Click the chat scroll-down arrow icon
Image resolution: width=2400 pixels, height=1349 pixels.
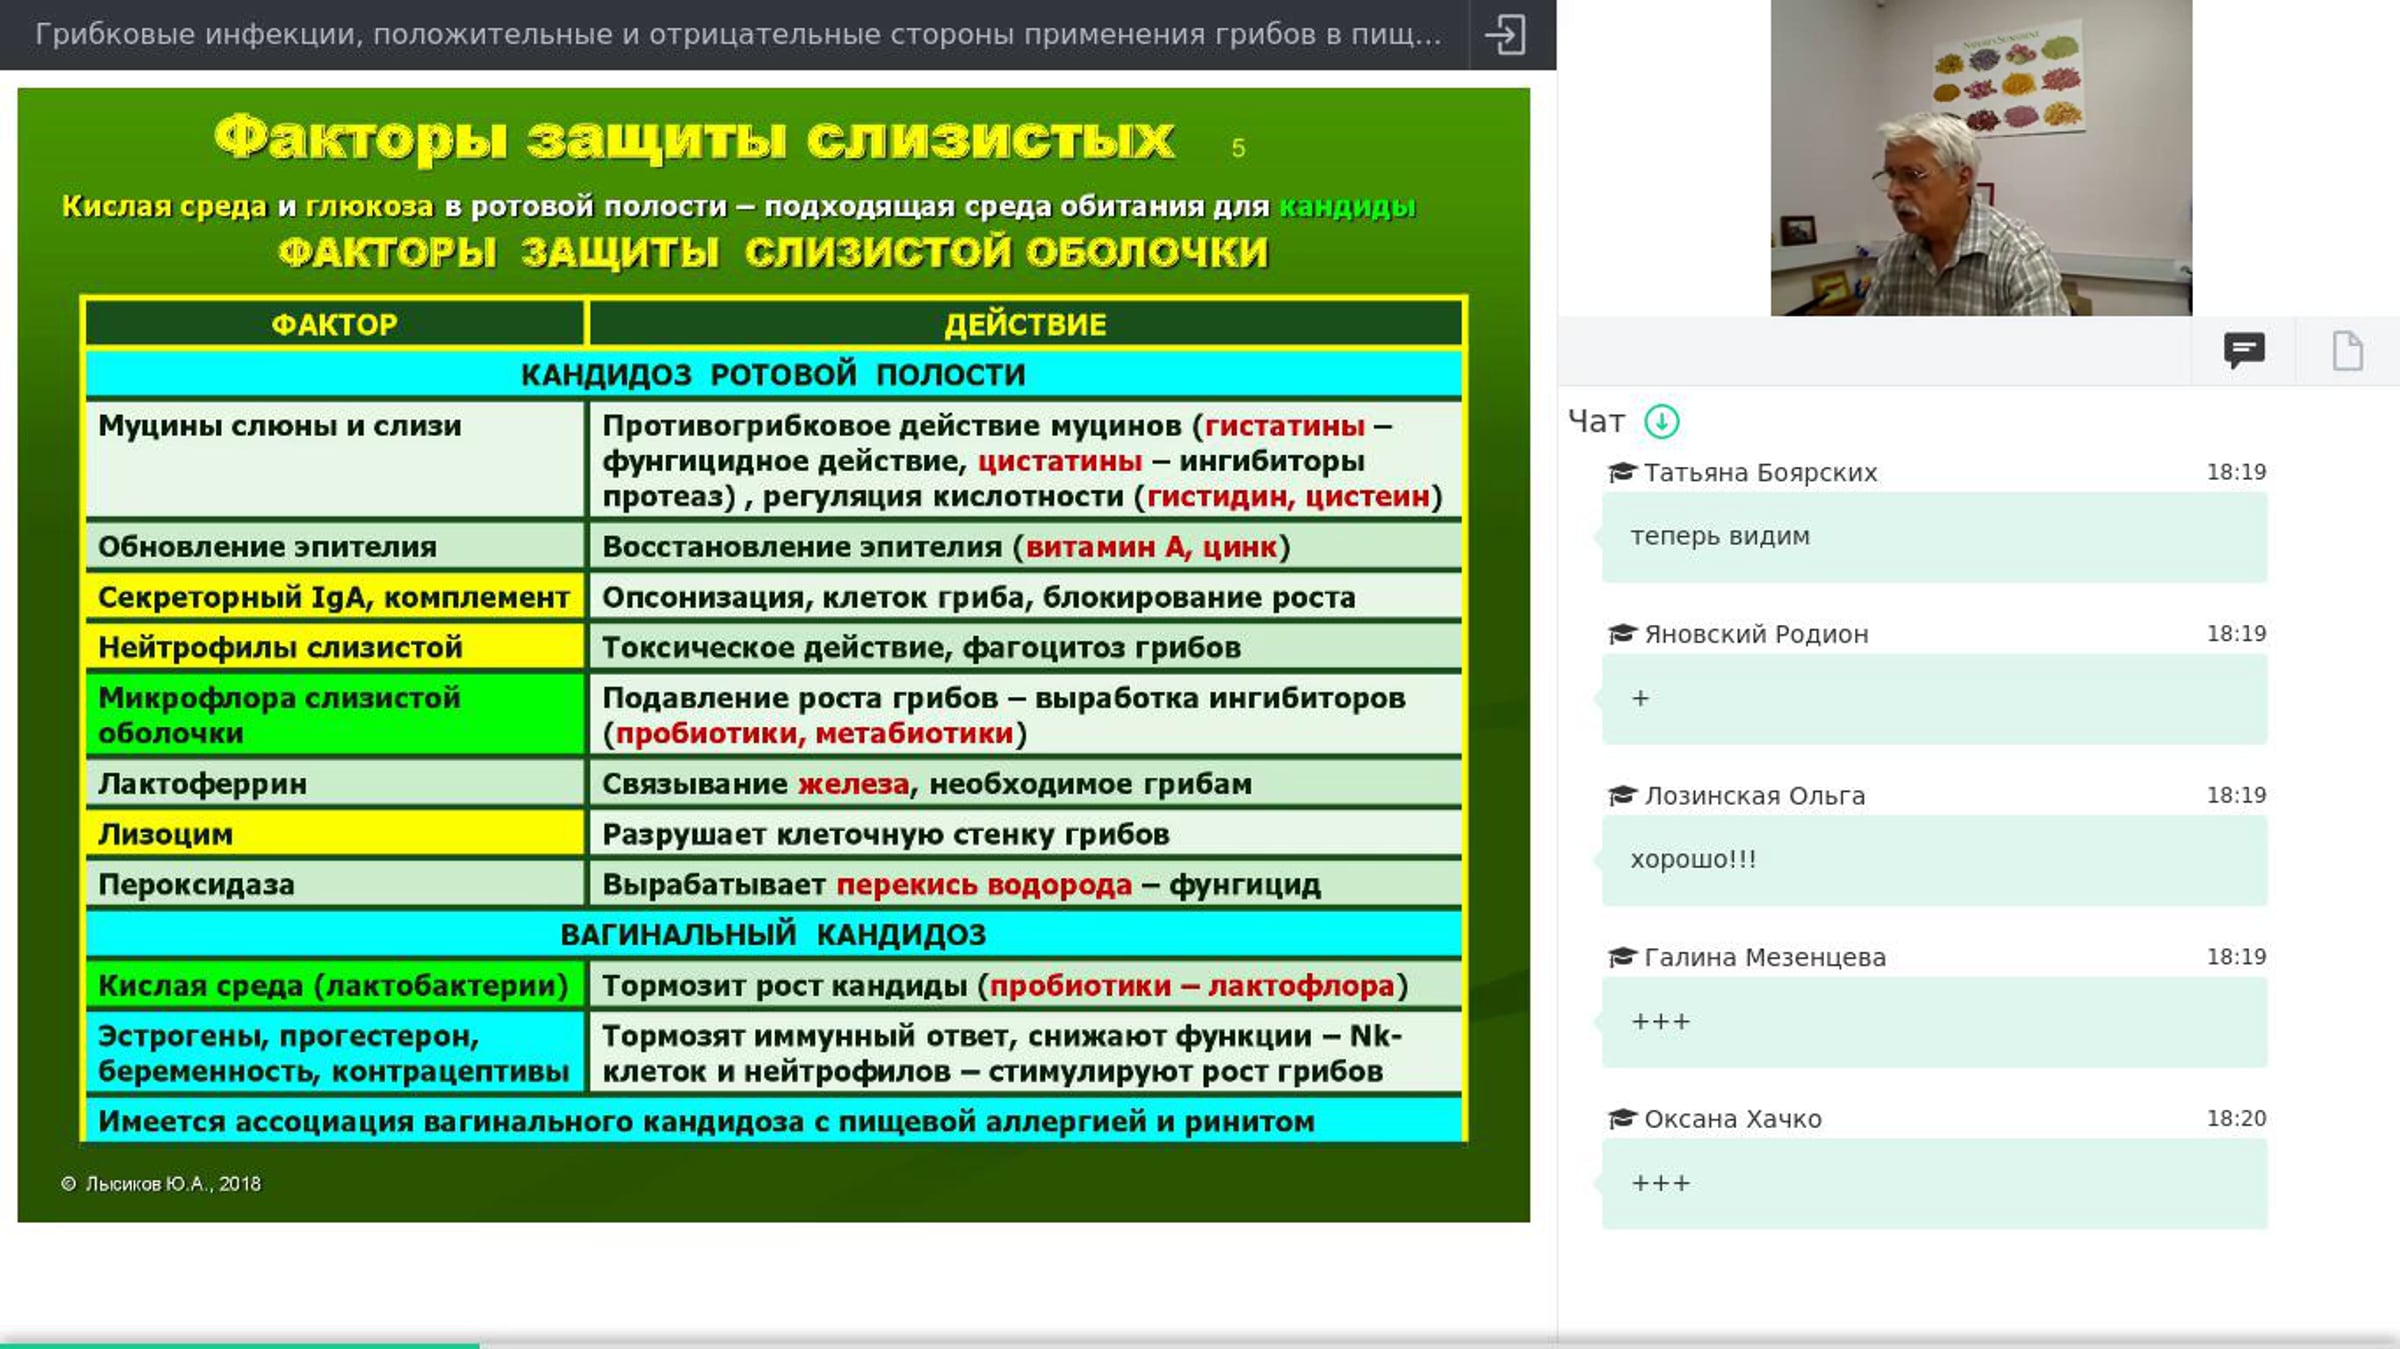1662,421
